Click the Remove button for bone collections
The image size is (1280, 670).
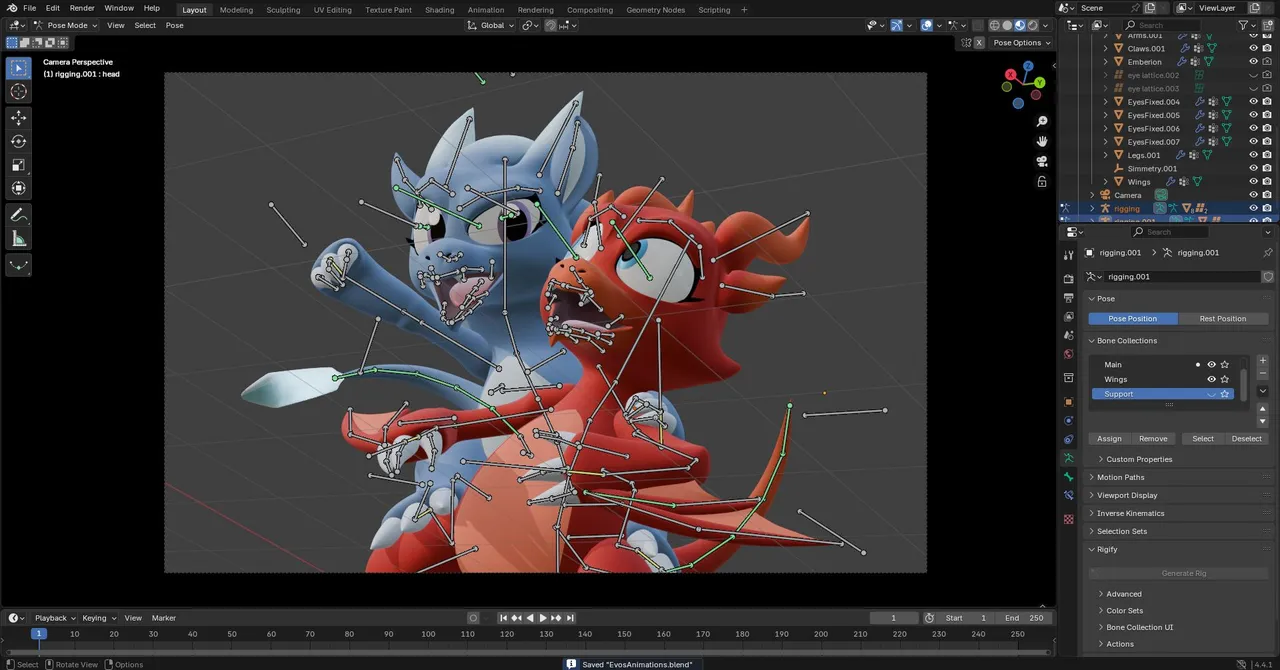click(1153, 439)
